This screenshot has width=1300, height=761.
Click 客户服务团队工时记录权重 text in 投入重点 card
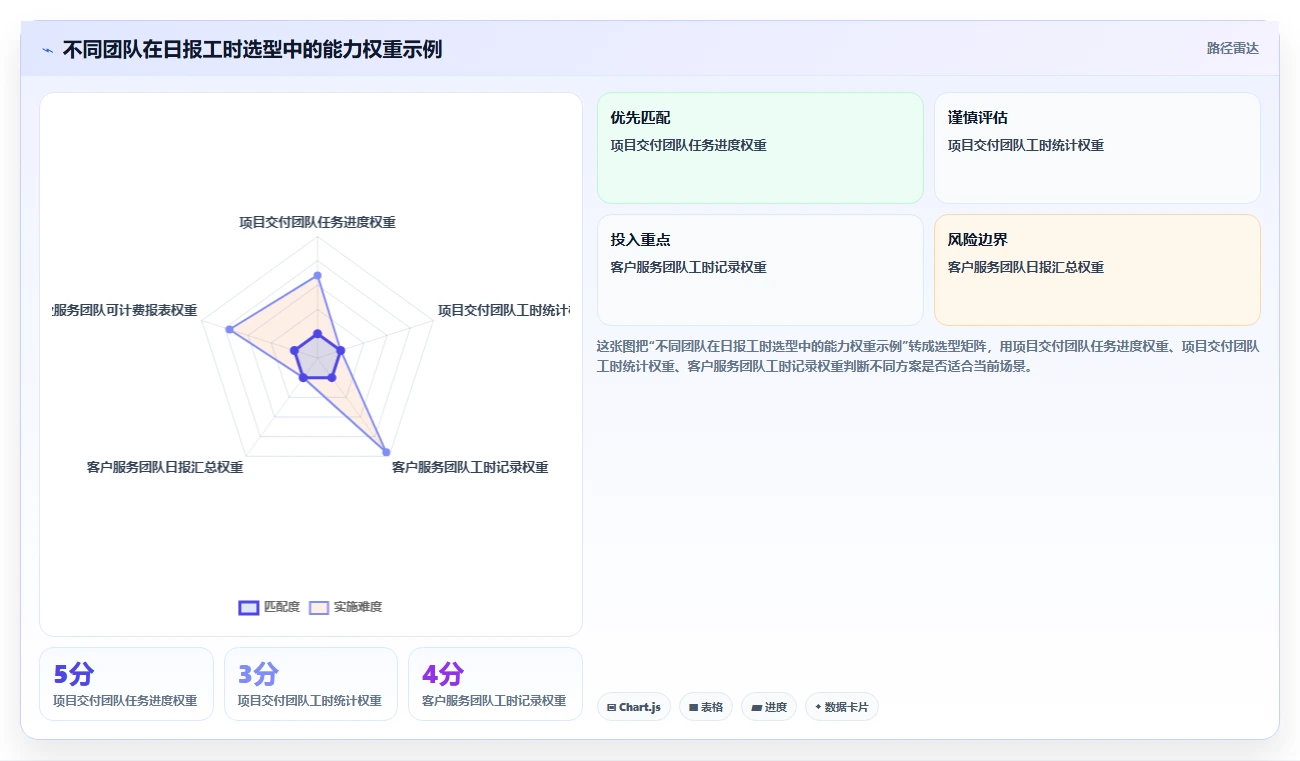tap(689, 267)
